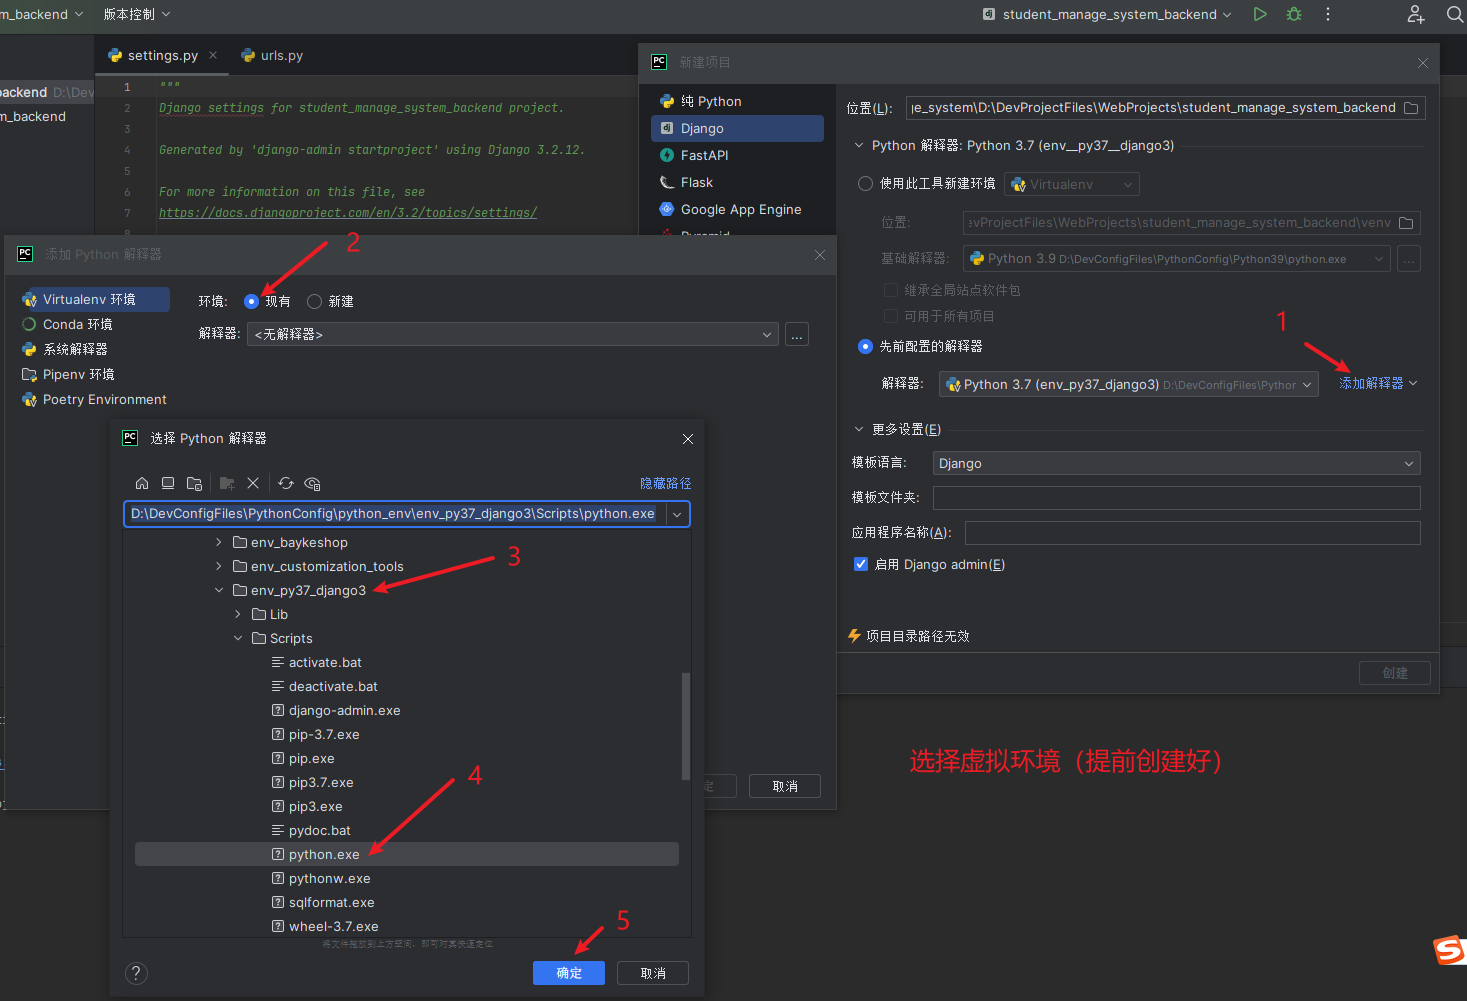Toggle 继承全局站点软件包 checkbox

tap(890, 290)
